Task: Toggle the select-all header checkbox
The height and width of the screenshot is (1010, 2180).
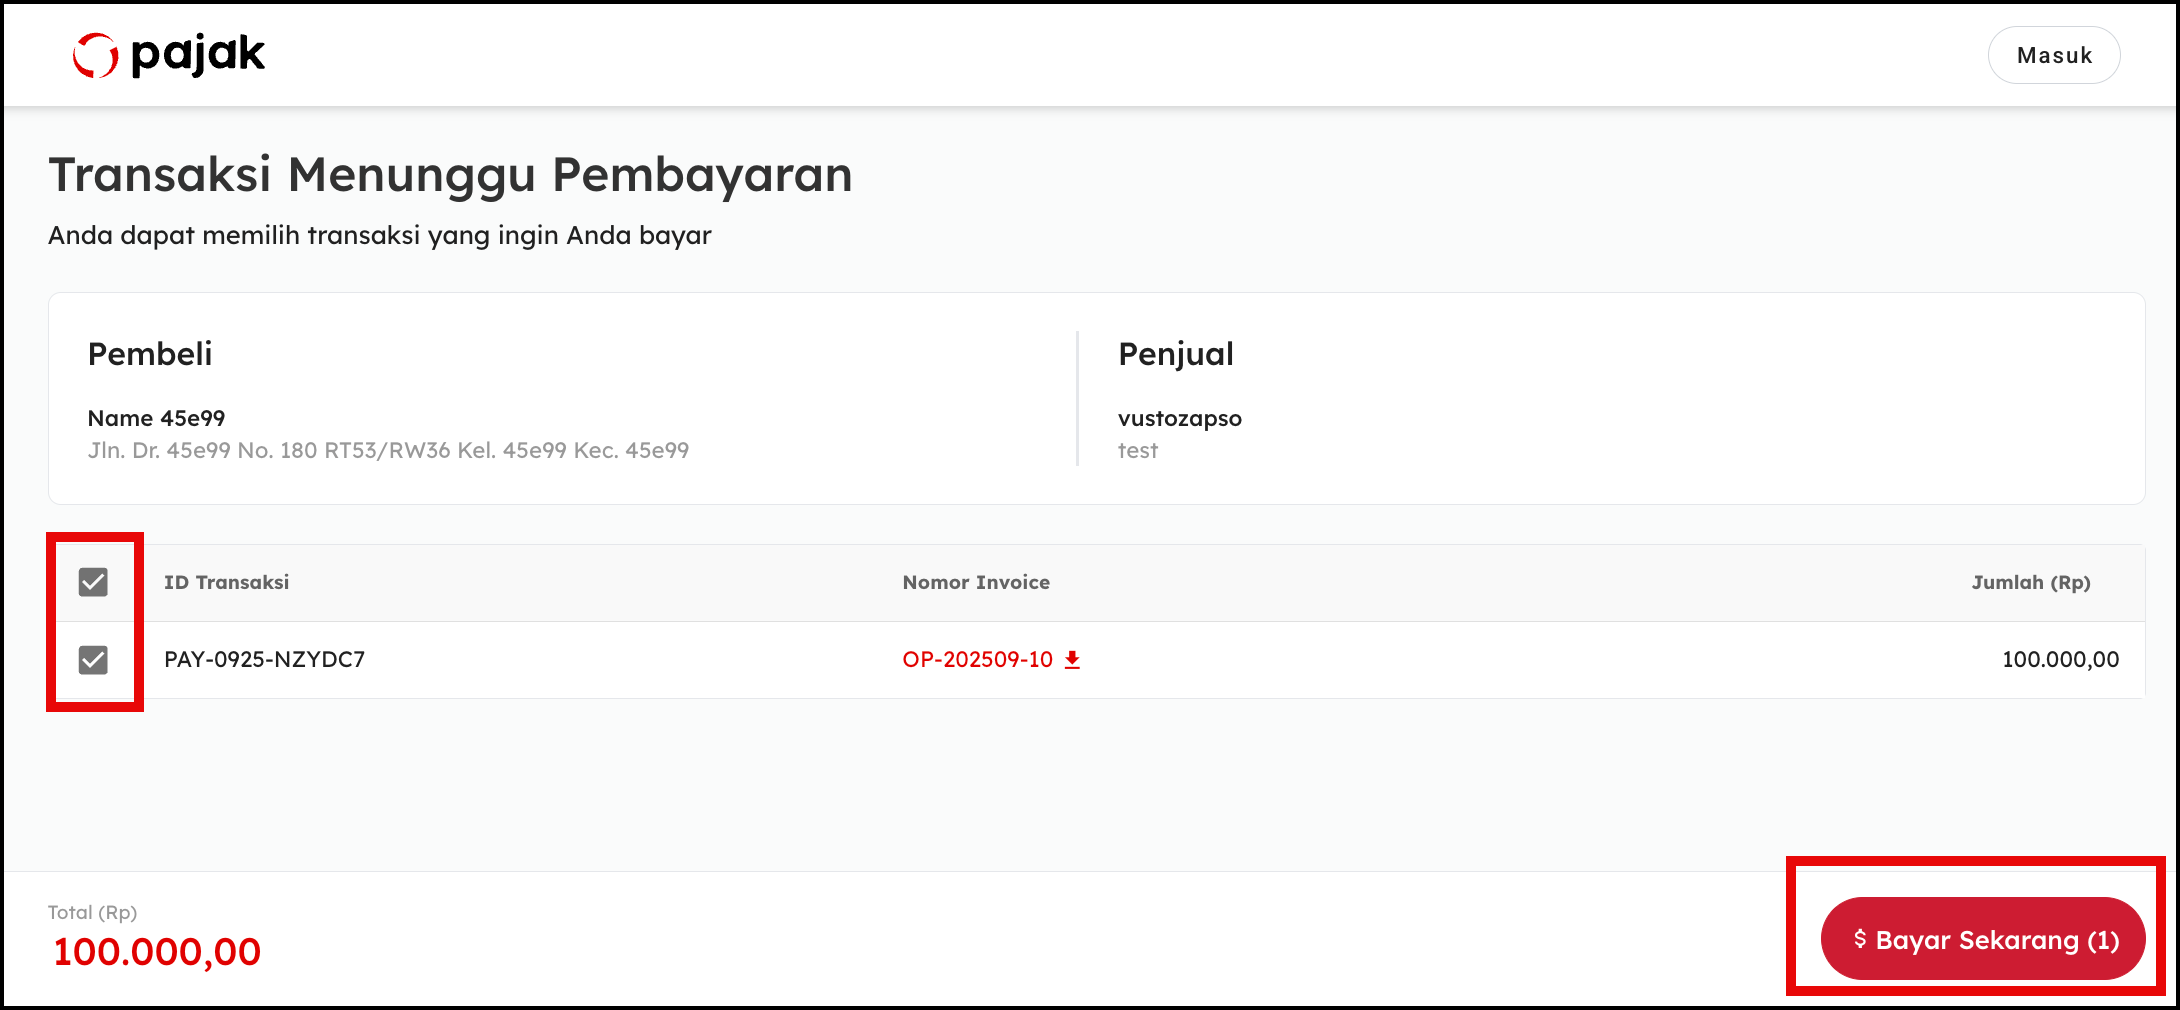Action: 93,582
